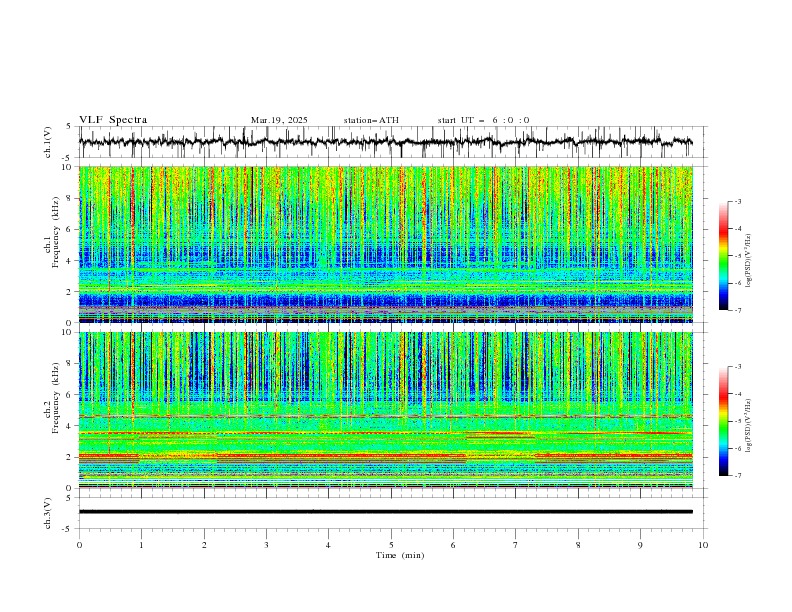
Task: Click time axis tick label "3"
Action: click(x=267, y=545)
